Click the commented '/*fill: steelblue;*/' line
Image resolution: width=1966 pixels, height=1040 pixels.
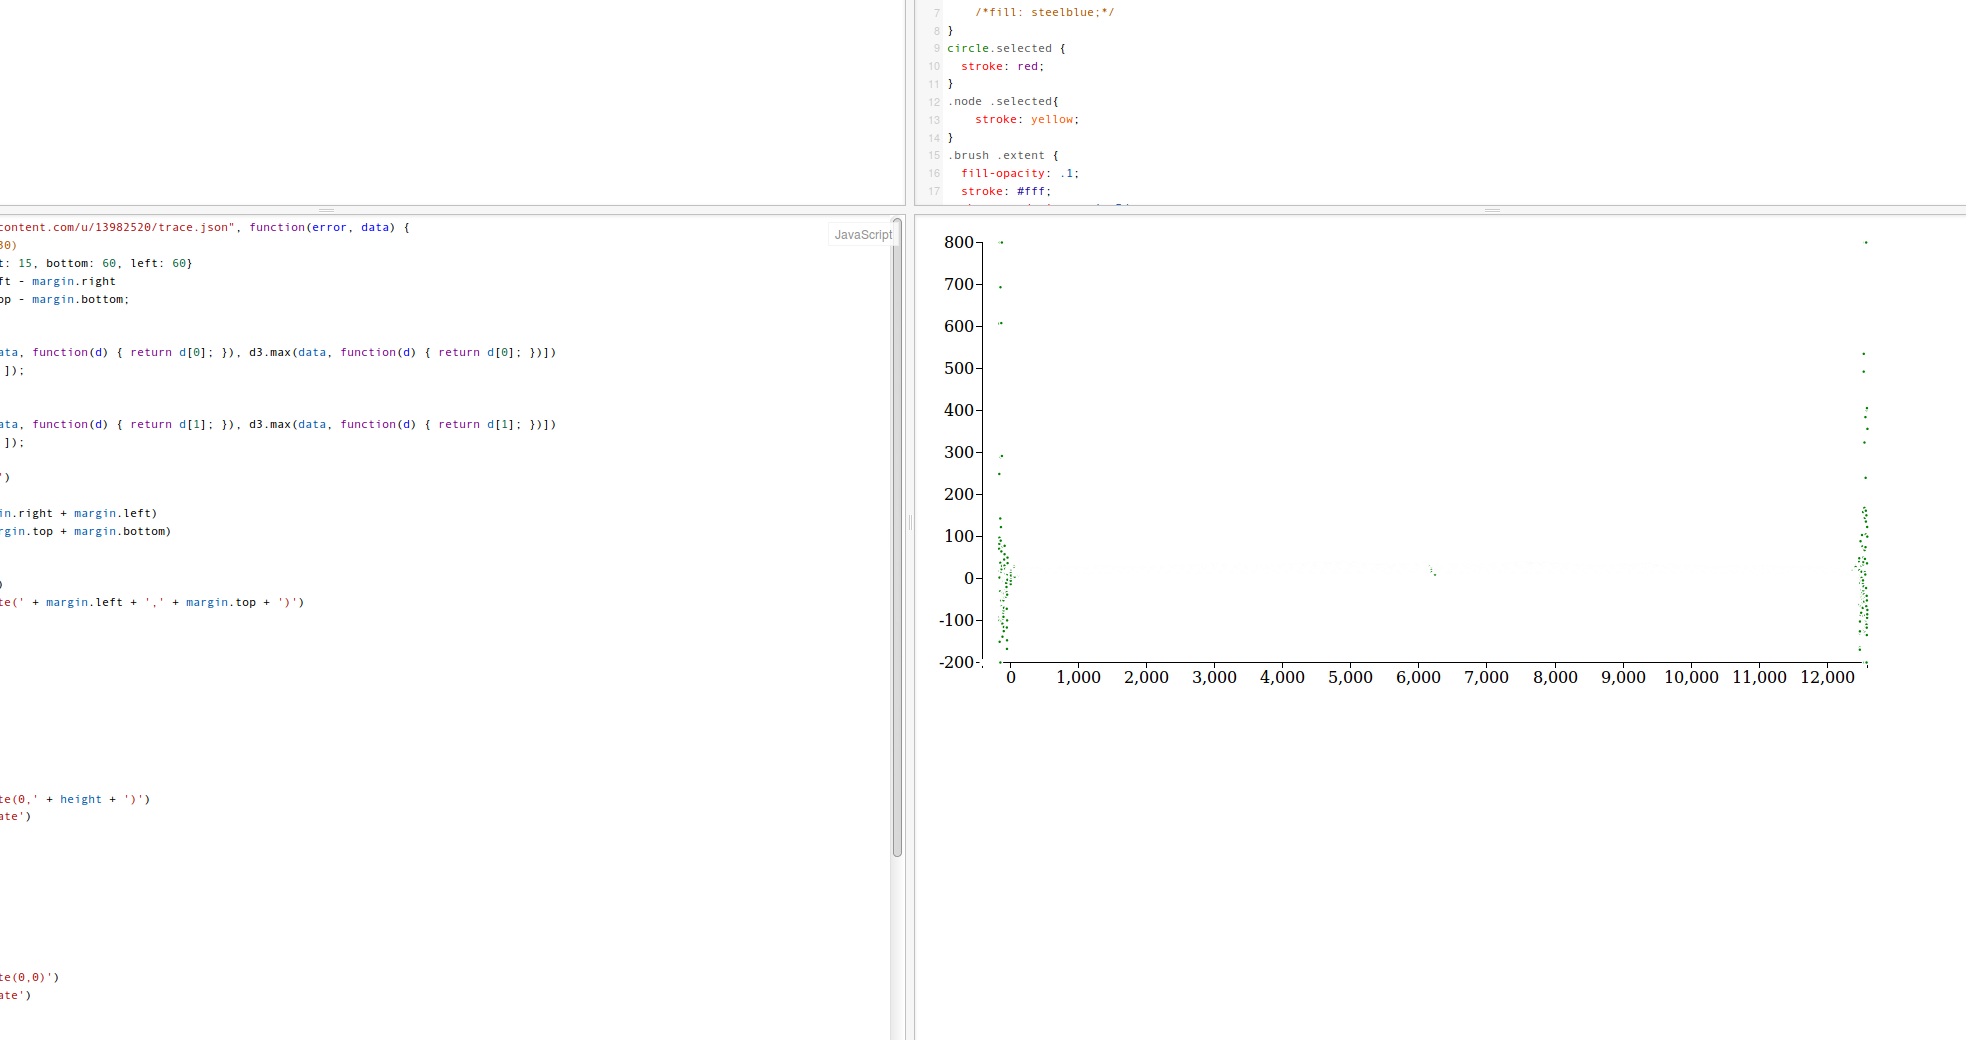coord(1044,12)
